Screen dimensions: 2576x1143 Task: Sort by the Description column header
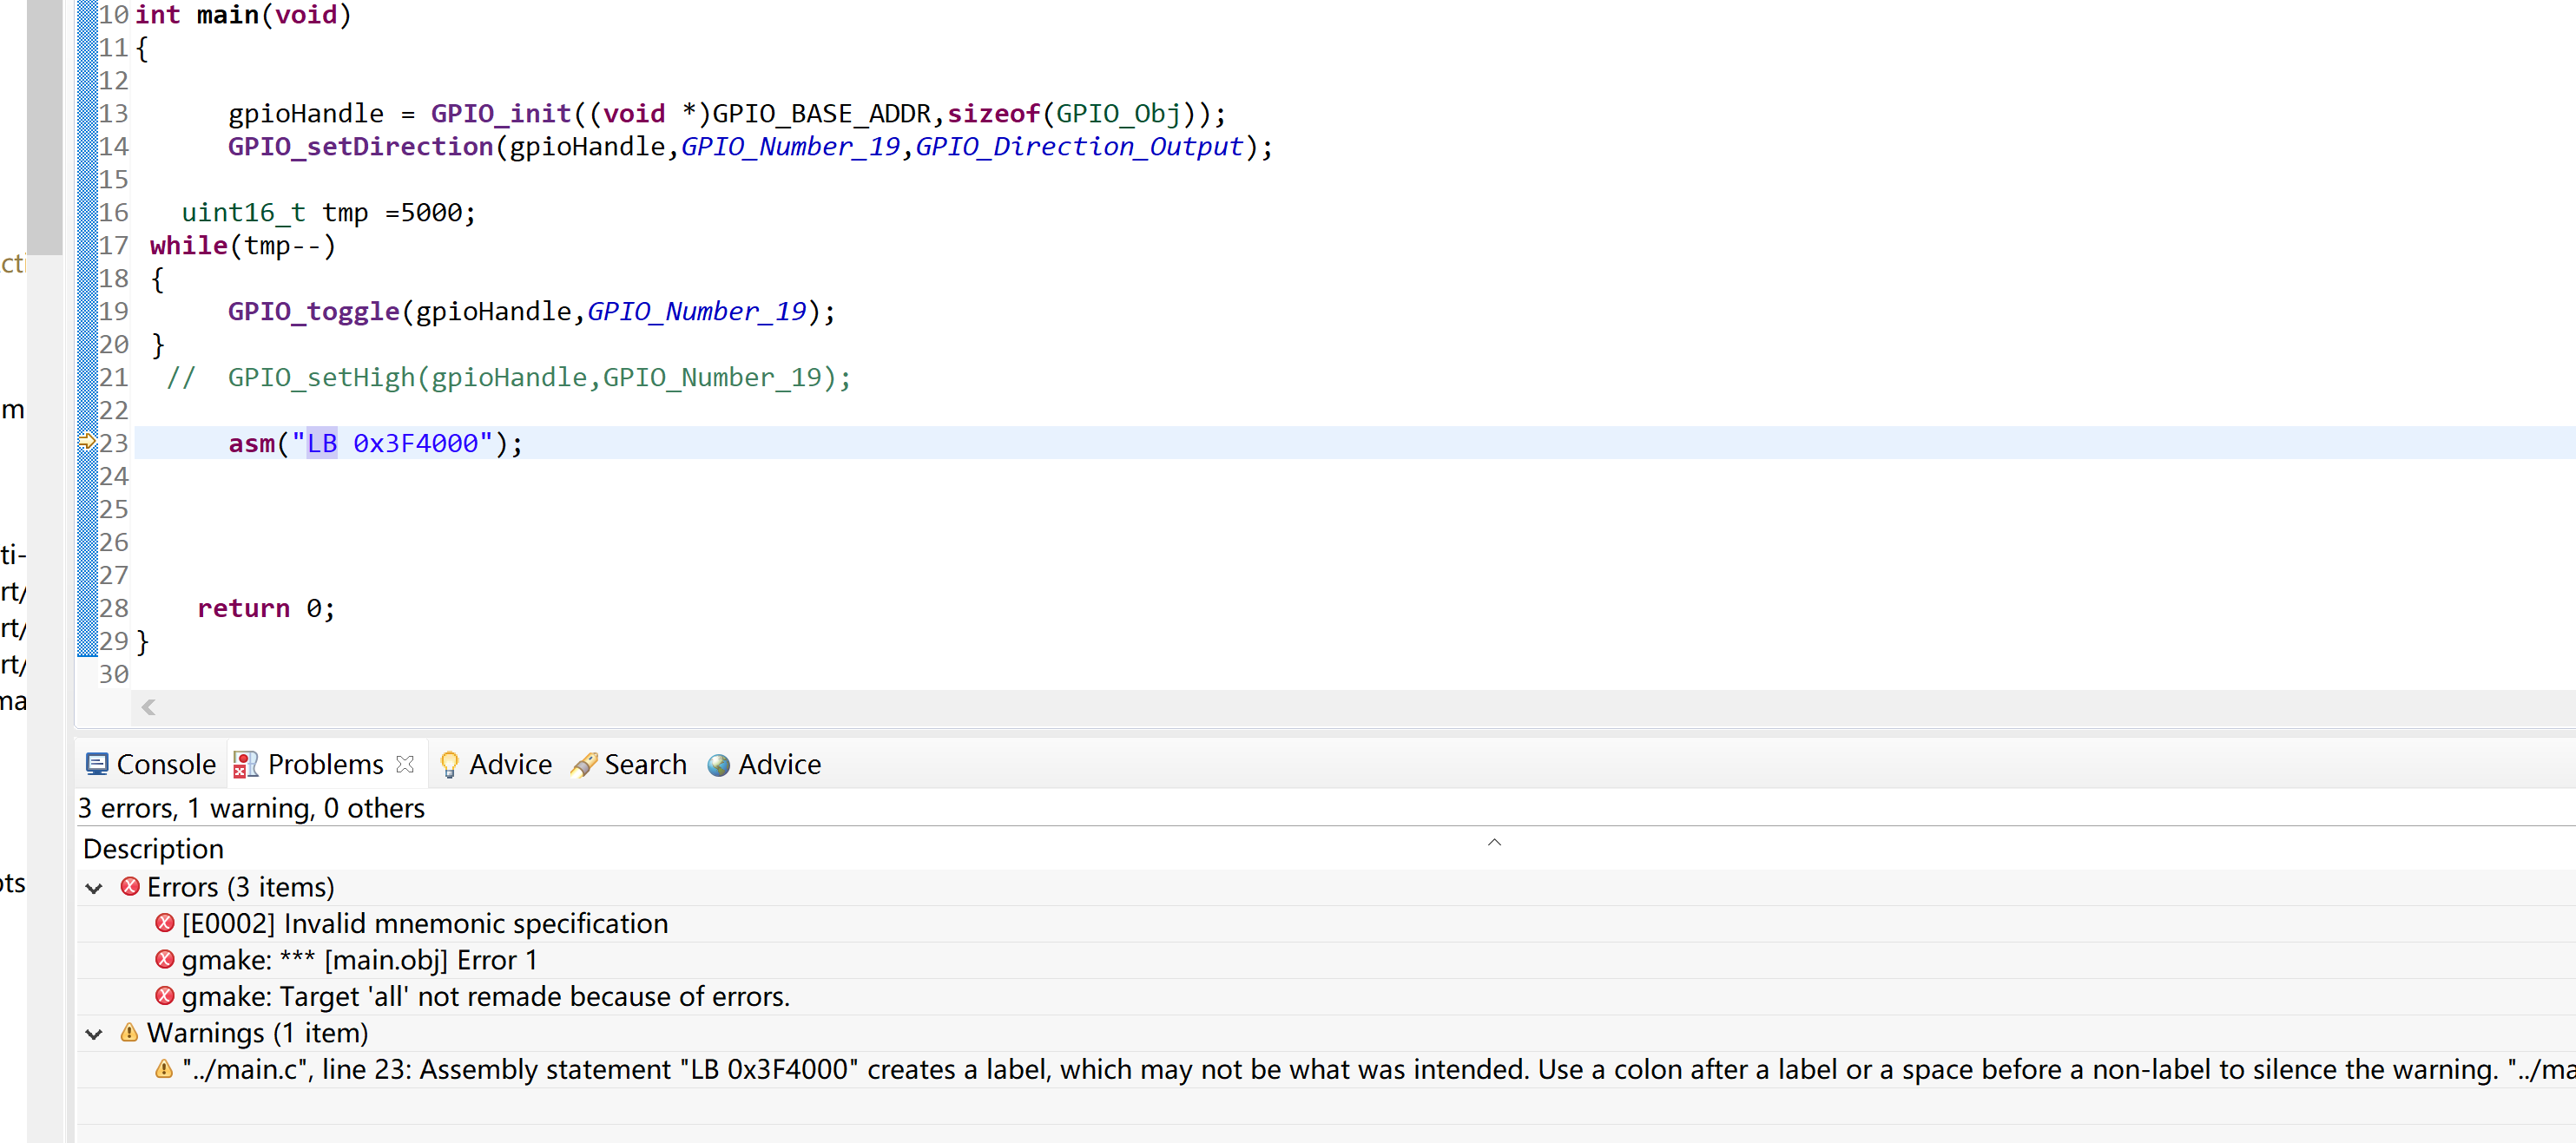153,849
